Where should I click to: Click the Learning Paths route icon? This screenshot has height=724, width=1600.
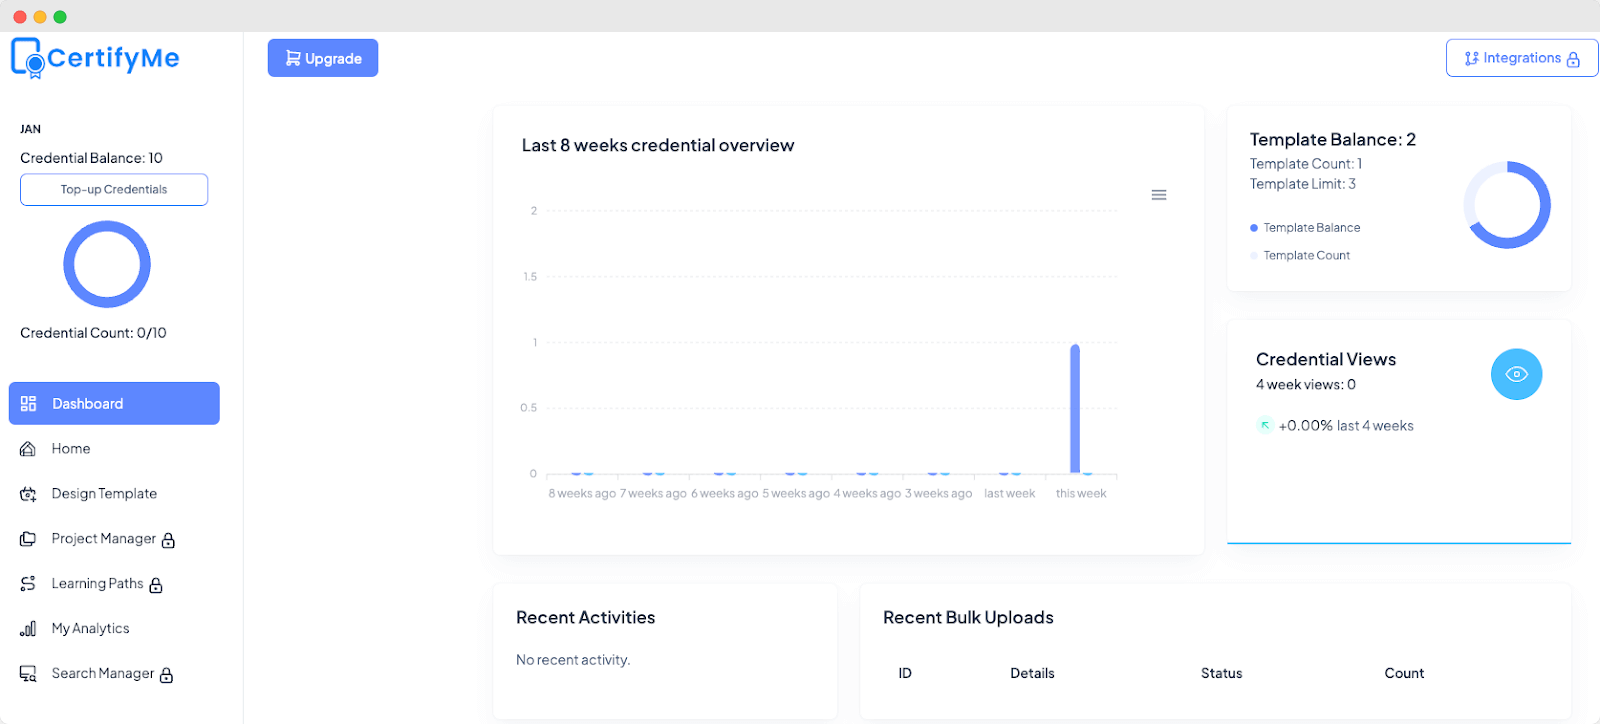pyautogui.click(x=28, y=584)
